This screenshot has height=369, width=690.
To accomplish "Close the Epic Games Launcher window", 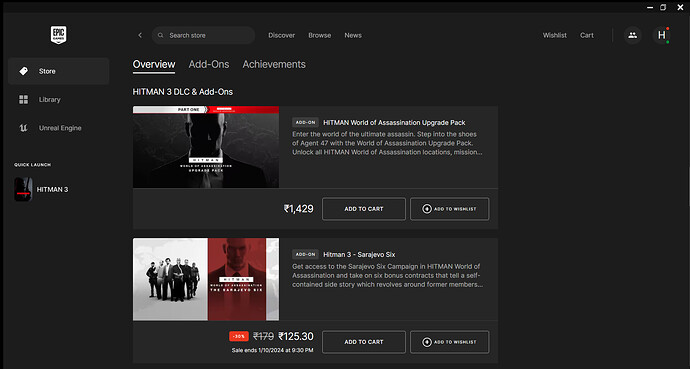I will point(680,7).
